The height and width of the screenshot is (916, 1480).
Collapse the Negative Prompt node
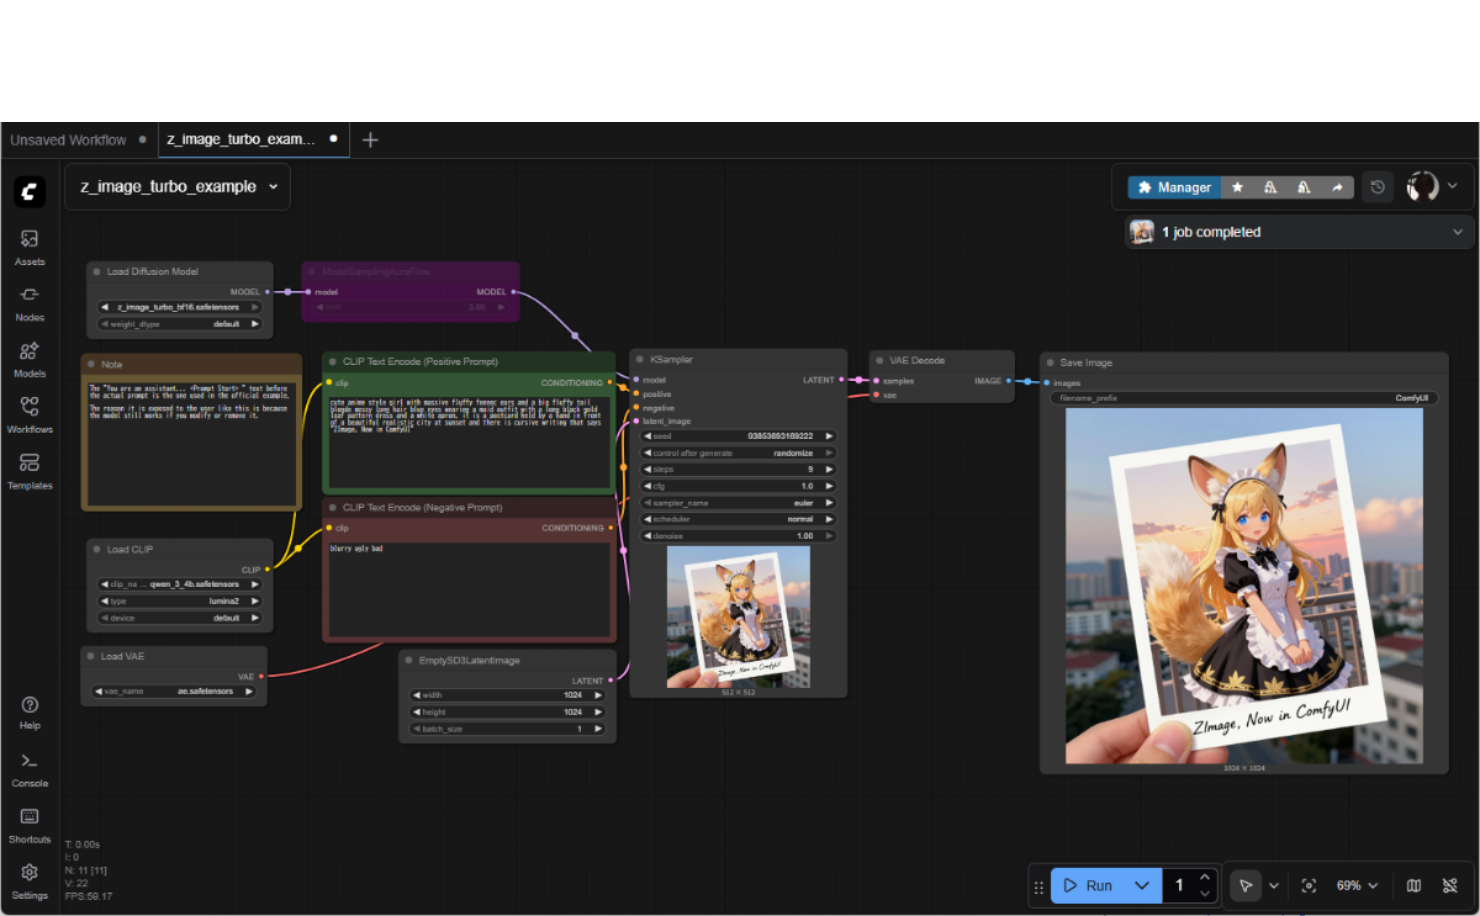[x=333, y=508]
